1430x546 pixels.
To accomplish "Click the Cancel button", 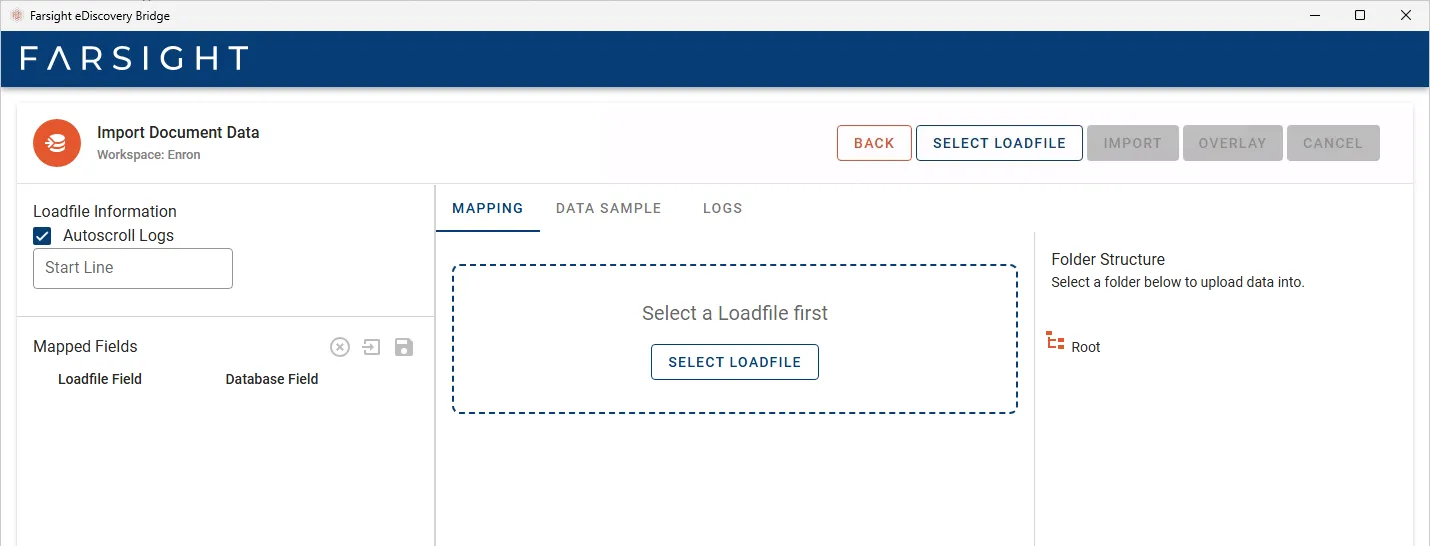I will click(x=1332, y=143).
